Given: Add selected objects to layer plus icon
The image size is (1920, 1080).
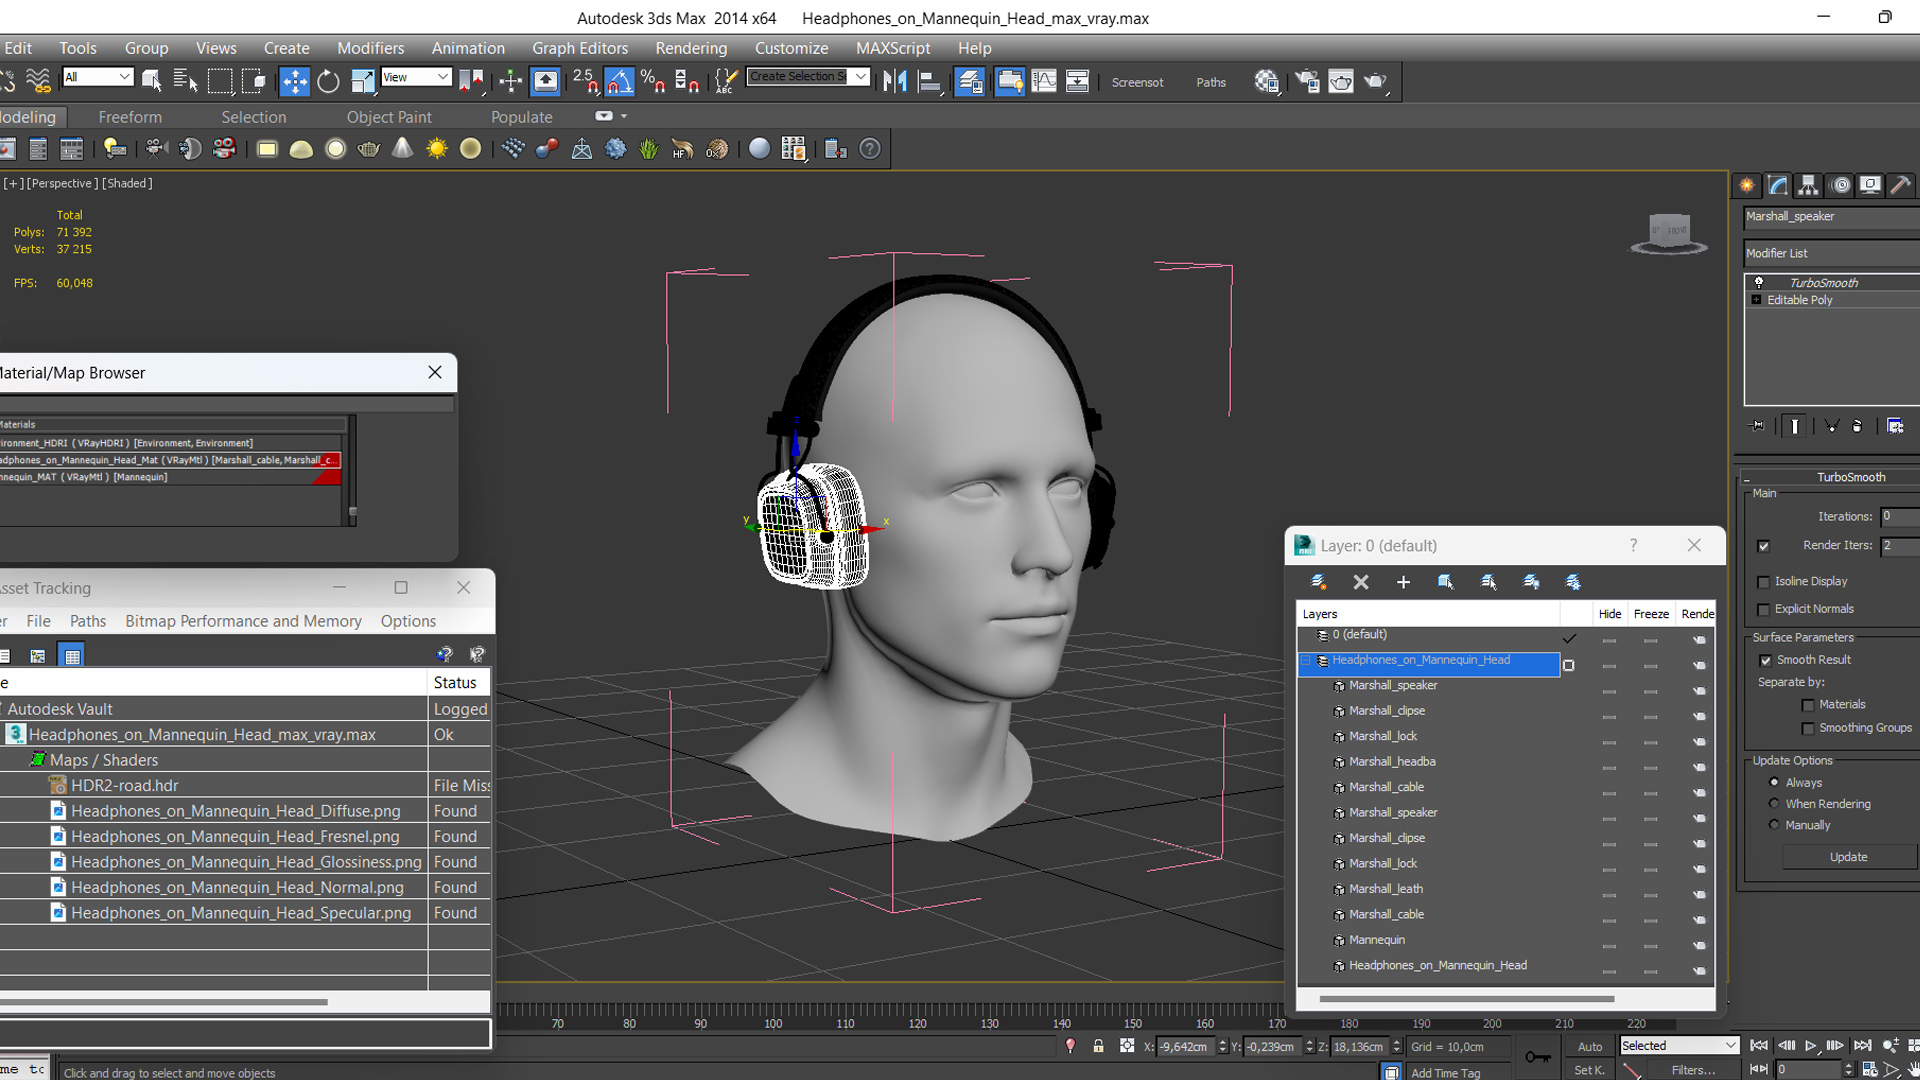Looking at the screenshot, I should pyautogui.click(x=1403, y=582).
